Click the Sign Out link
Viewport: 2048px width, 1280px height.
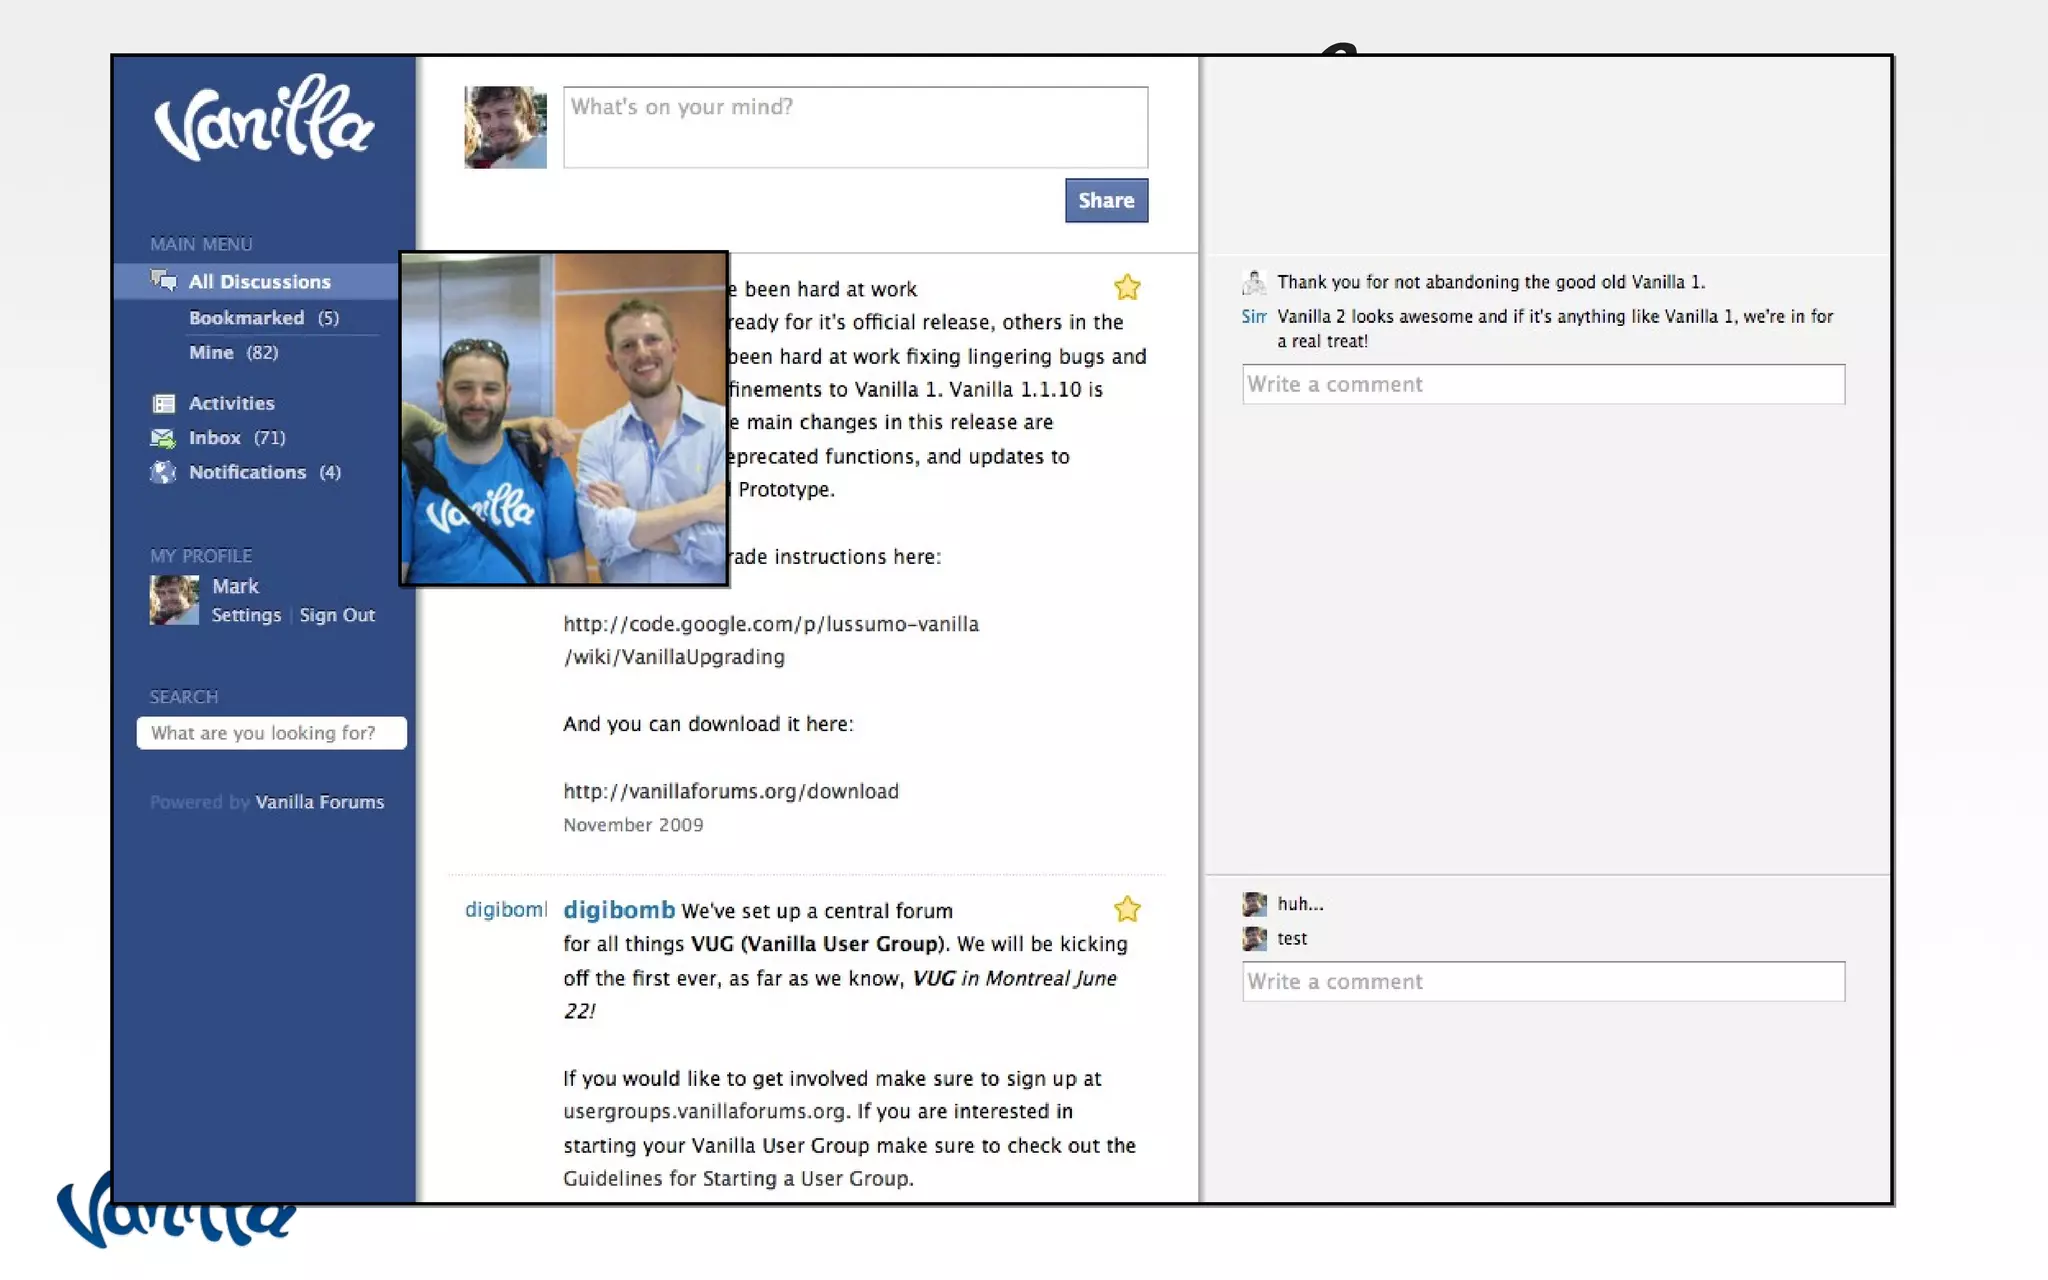pos(337,615)
